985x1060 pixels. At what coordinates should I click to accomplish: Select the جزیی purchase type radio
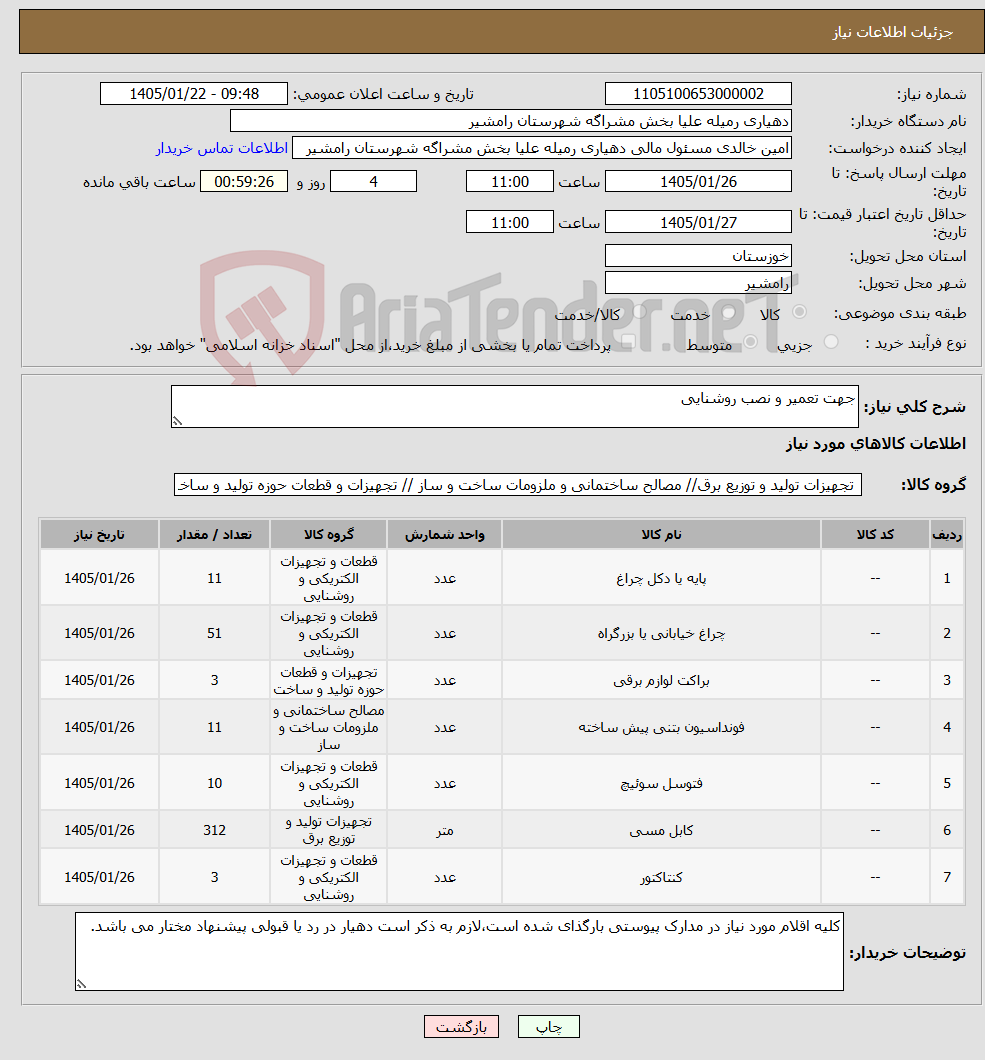pos(831,343)
